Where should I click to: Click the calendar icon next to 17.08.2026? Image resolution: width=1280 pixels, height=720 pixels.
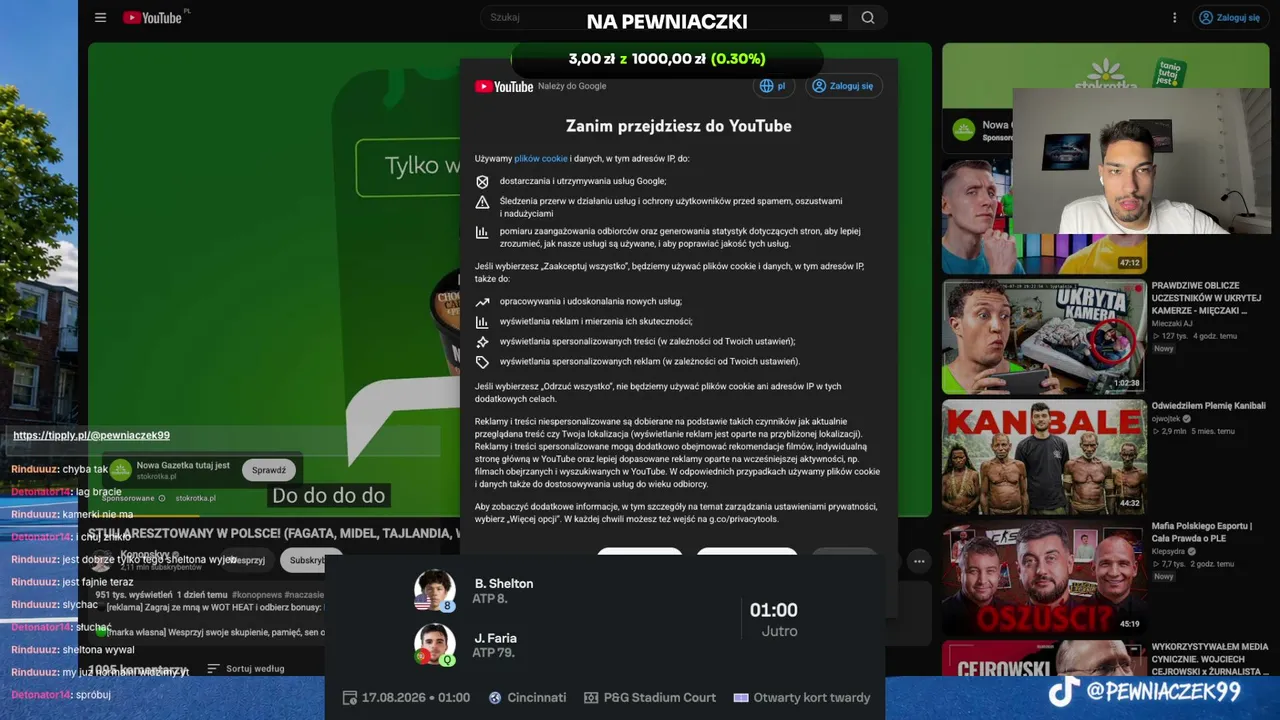click(349, 698)
